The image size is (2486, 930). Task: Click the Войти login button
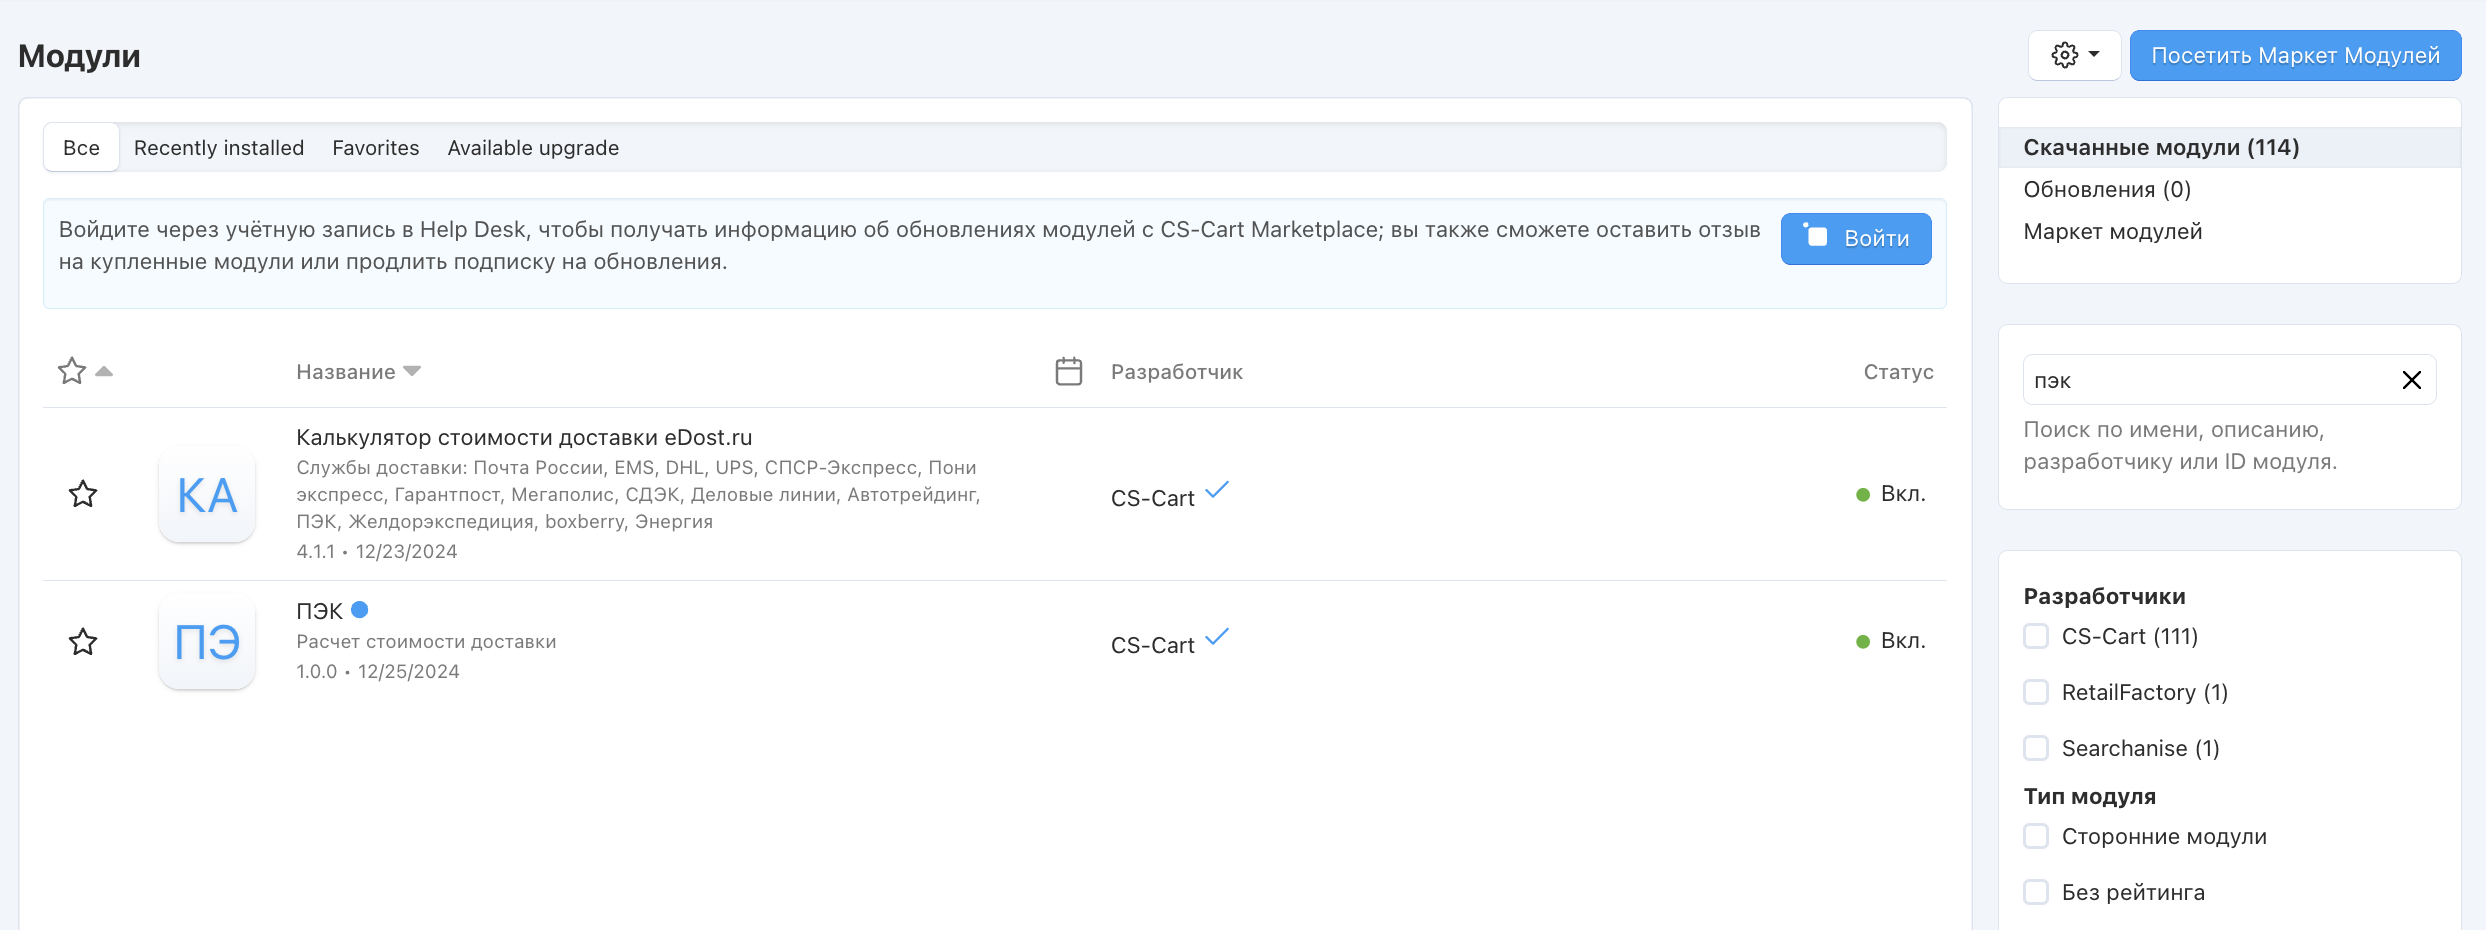tap(1855, 239)
